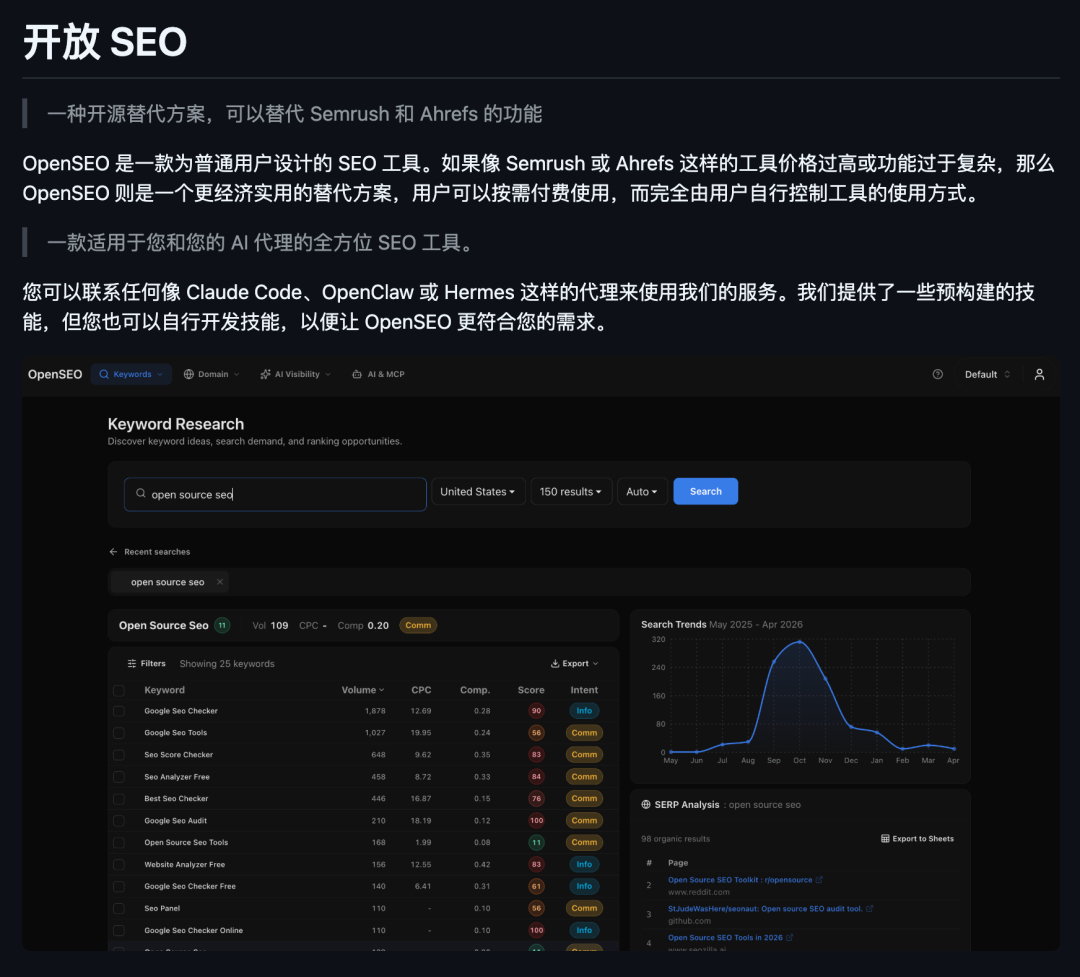The height and width of the screenshot is (977, 1080).
Task: Remove the 'open source seo' recent search
Action: pyautogui.click(x=220, y=582)
